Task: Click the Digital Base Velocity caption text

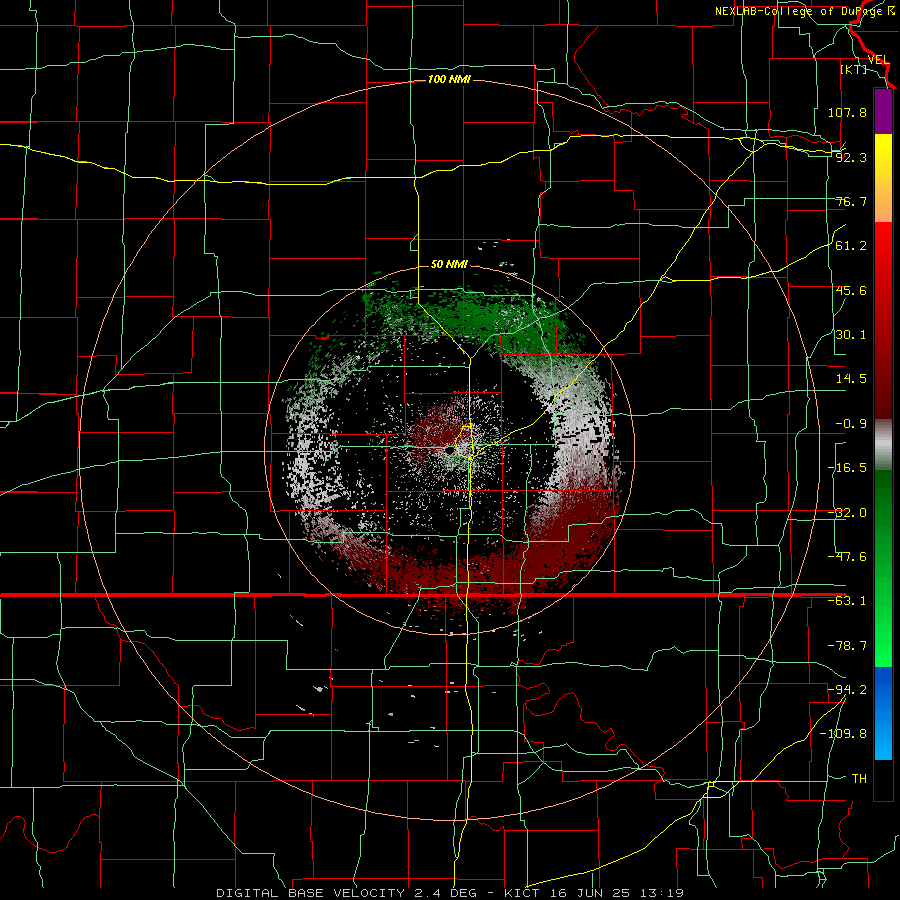Action: click(x=449, y=893)
